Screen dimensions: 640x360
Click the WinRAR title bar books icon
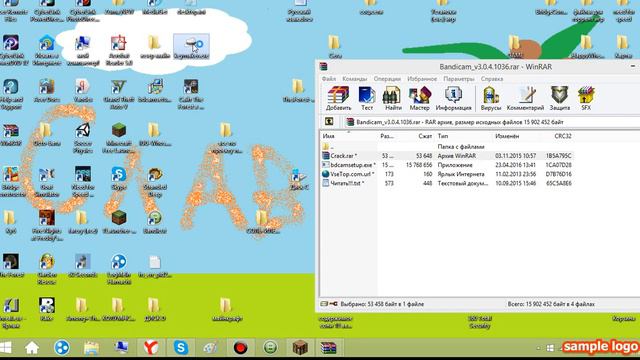pos(324,67)
